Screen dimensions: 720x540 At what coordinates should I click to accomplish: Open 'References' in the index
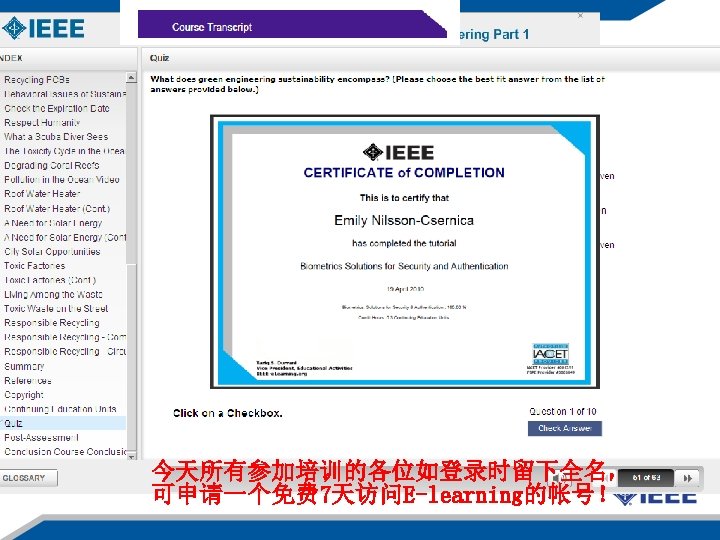point(28,381)
